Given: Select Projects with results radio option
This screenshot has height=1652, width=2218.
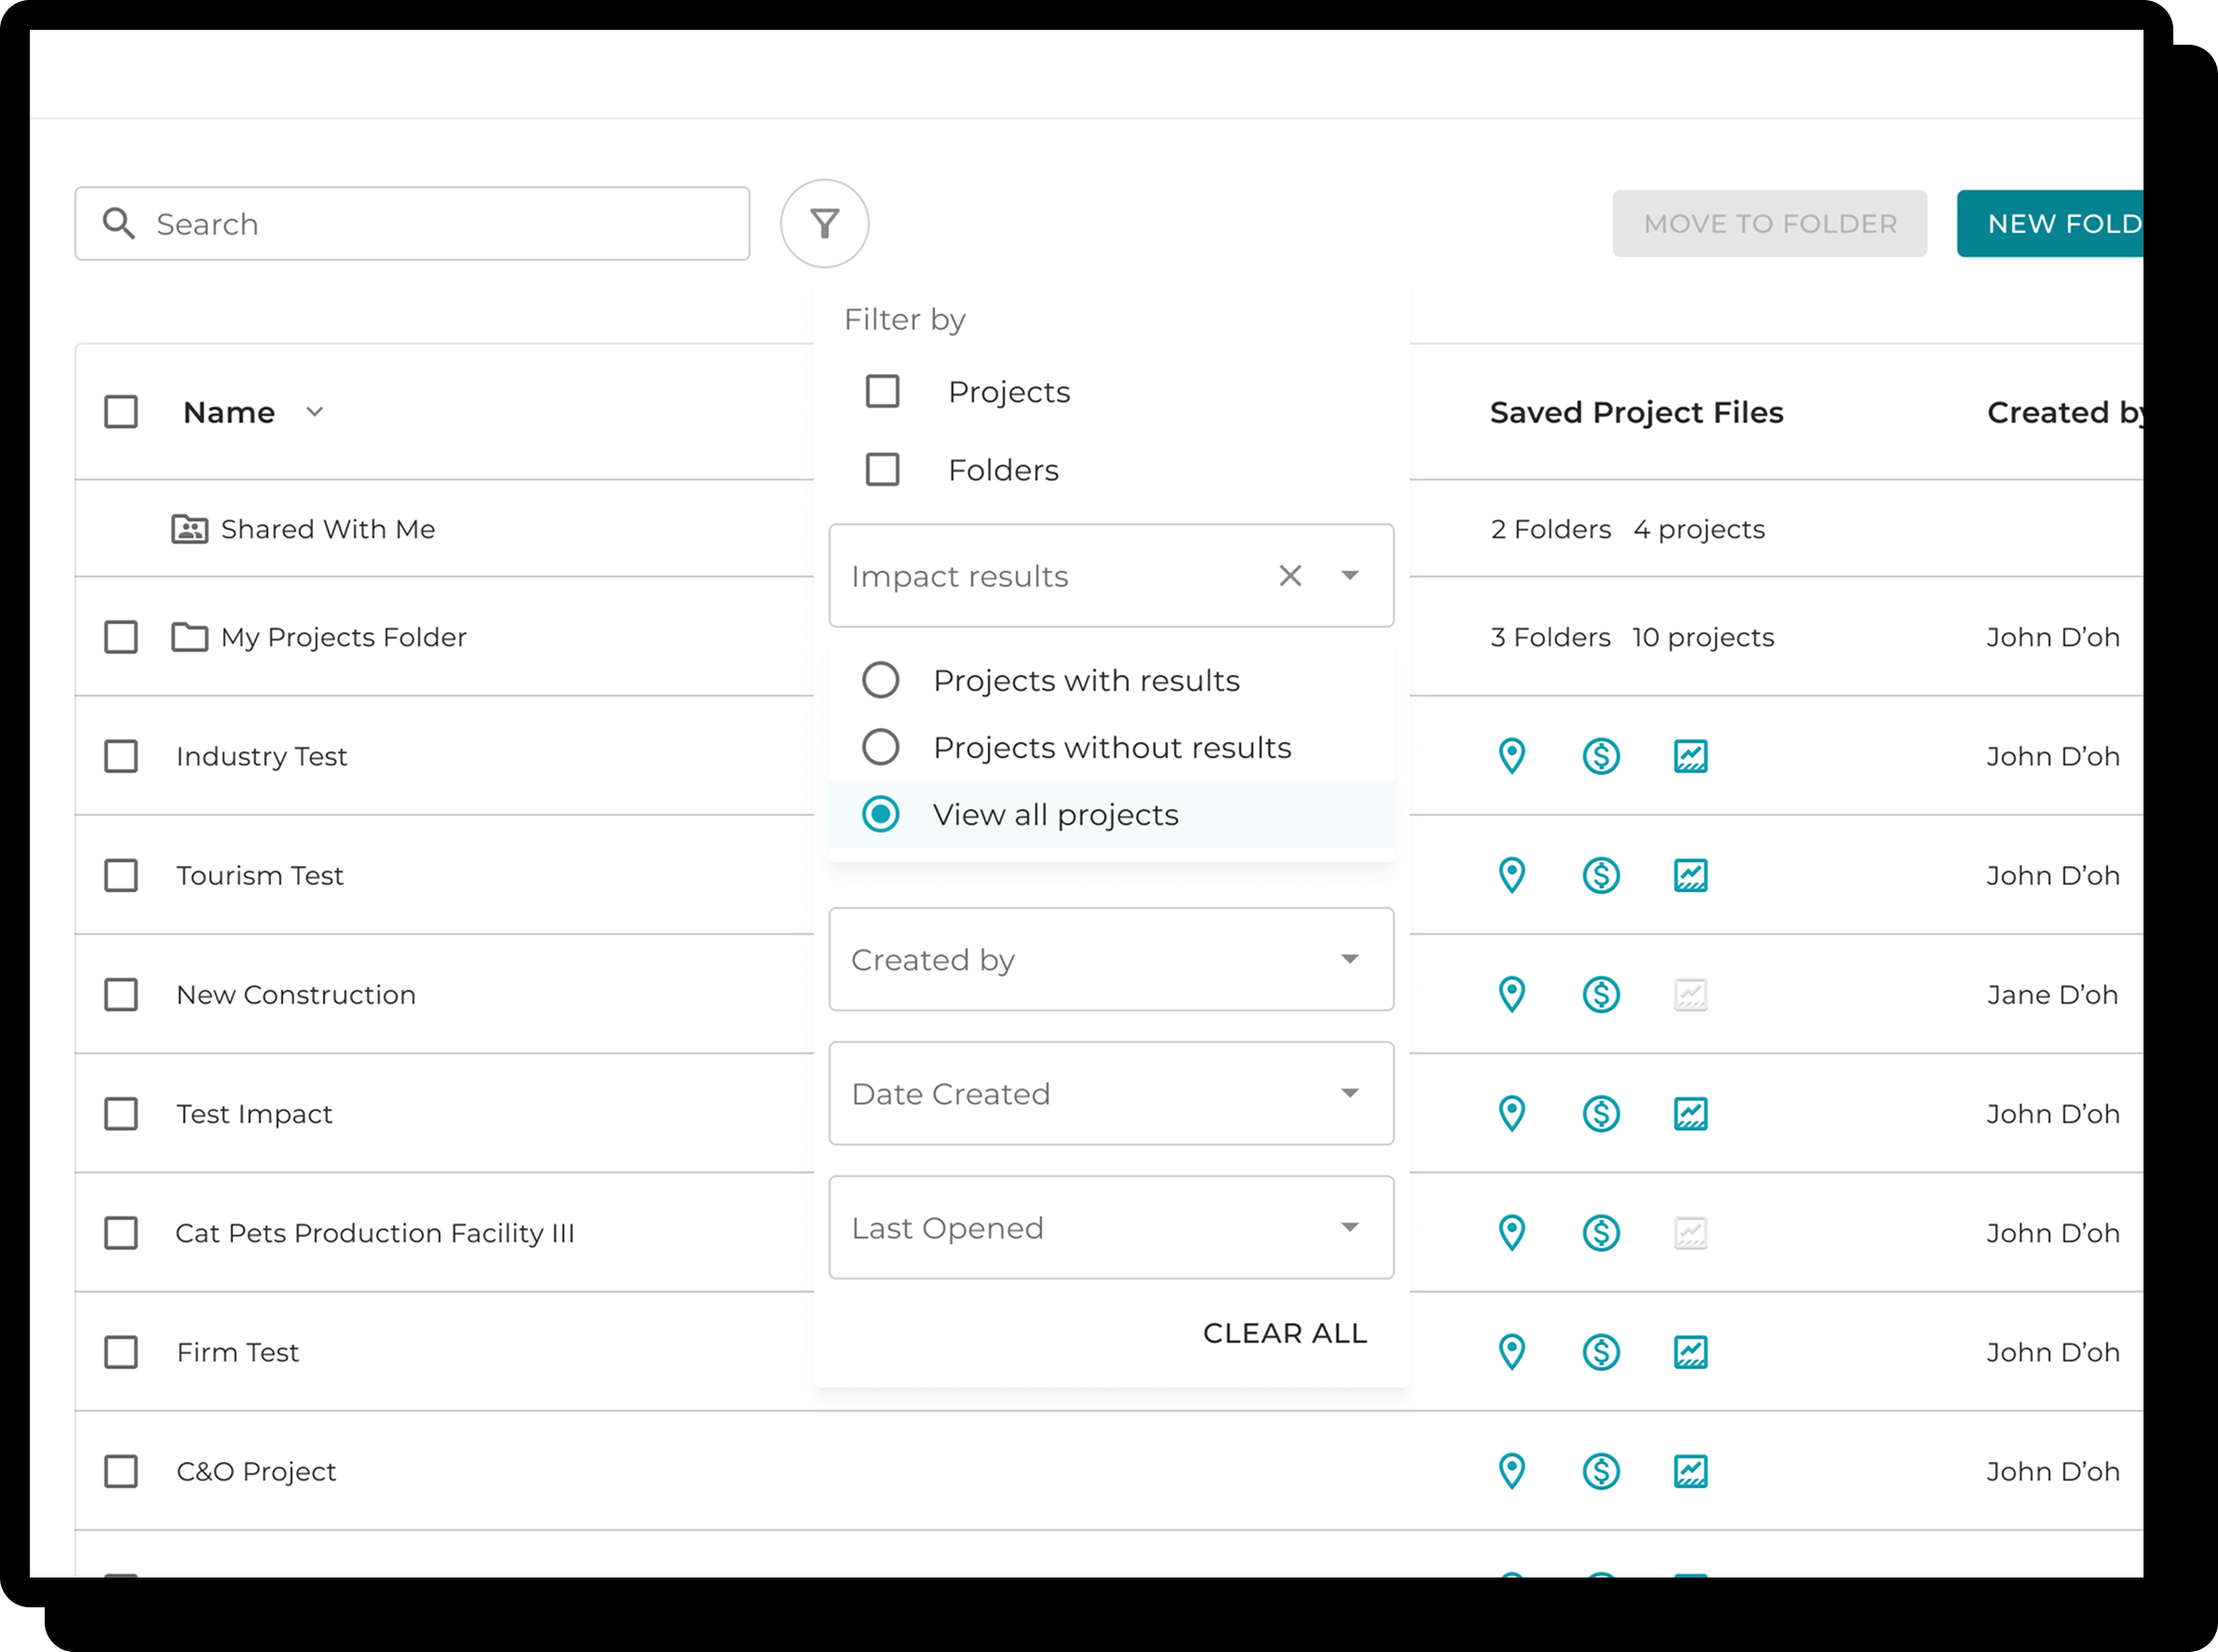Looking at the screenshot, I should pos(880,680).
